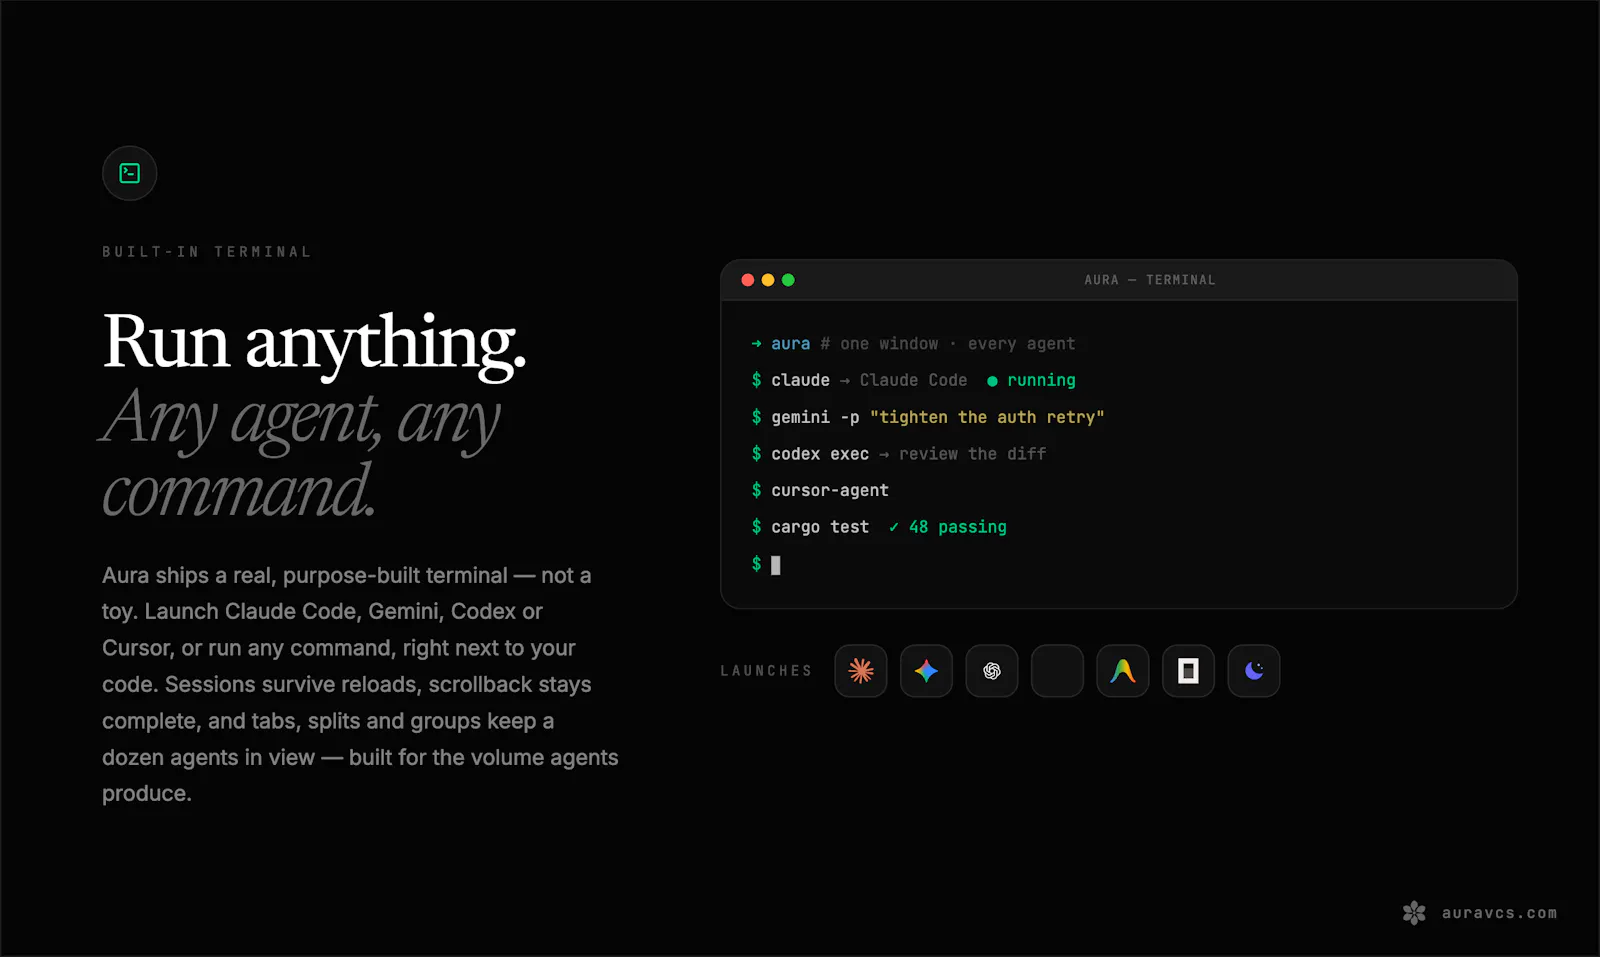The height and width of the screenshot is (957, 1600).
Task: Click the 'AURA — TERMINAL' window title
Action: click(x=1150, y=280)
